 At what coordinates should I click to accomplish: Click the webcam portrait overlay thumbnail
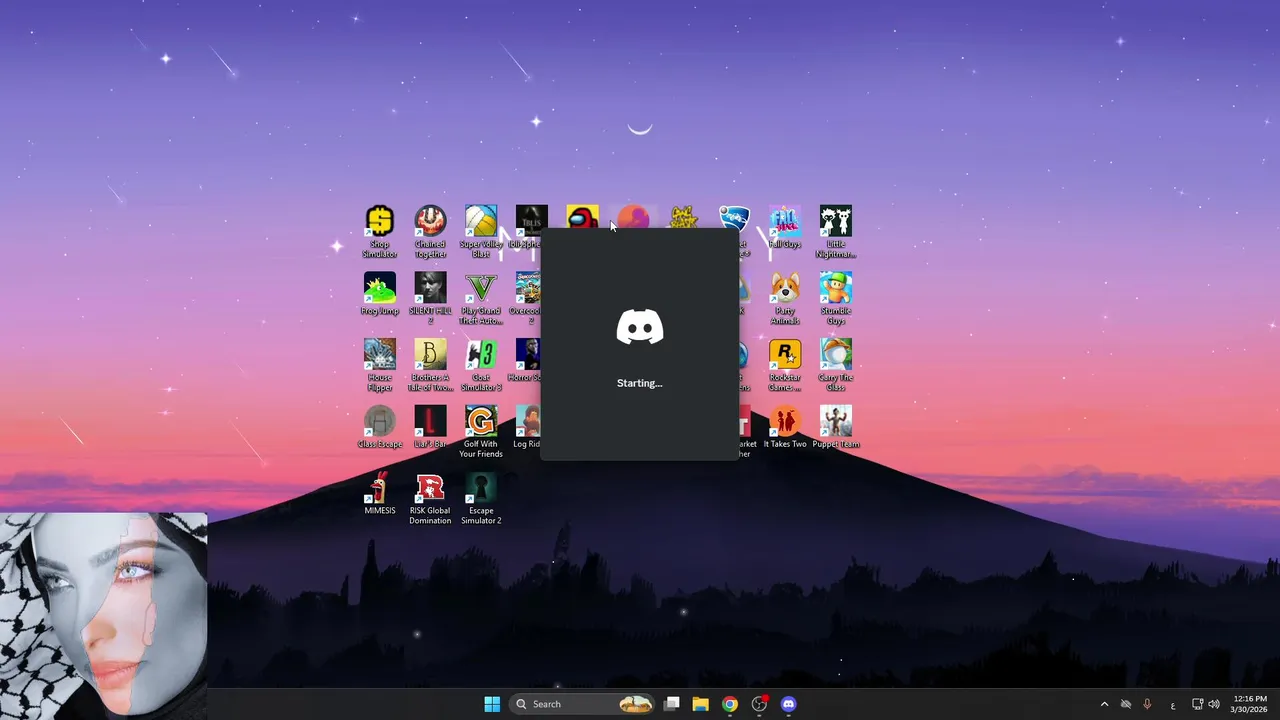103,616
